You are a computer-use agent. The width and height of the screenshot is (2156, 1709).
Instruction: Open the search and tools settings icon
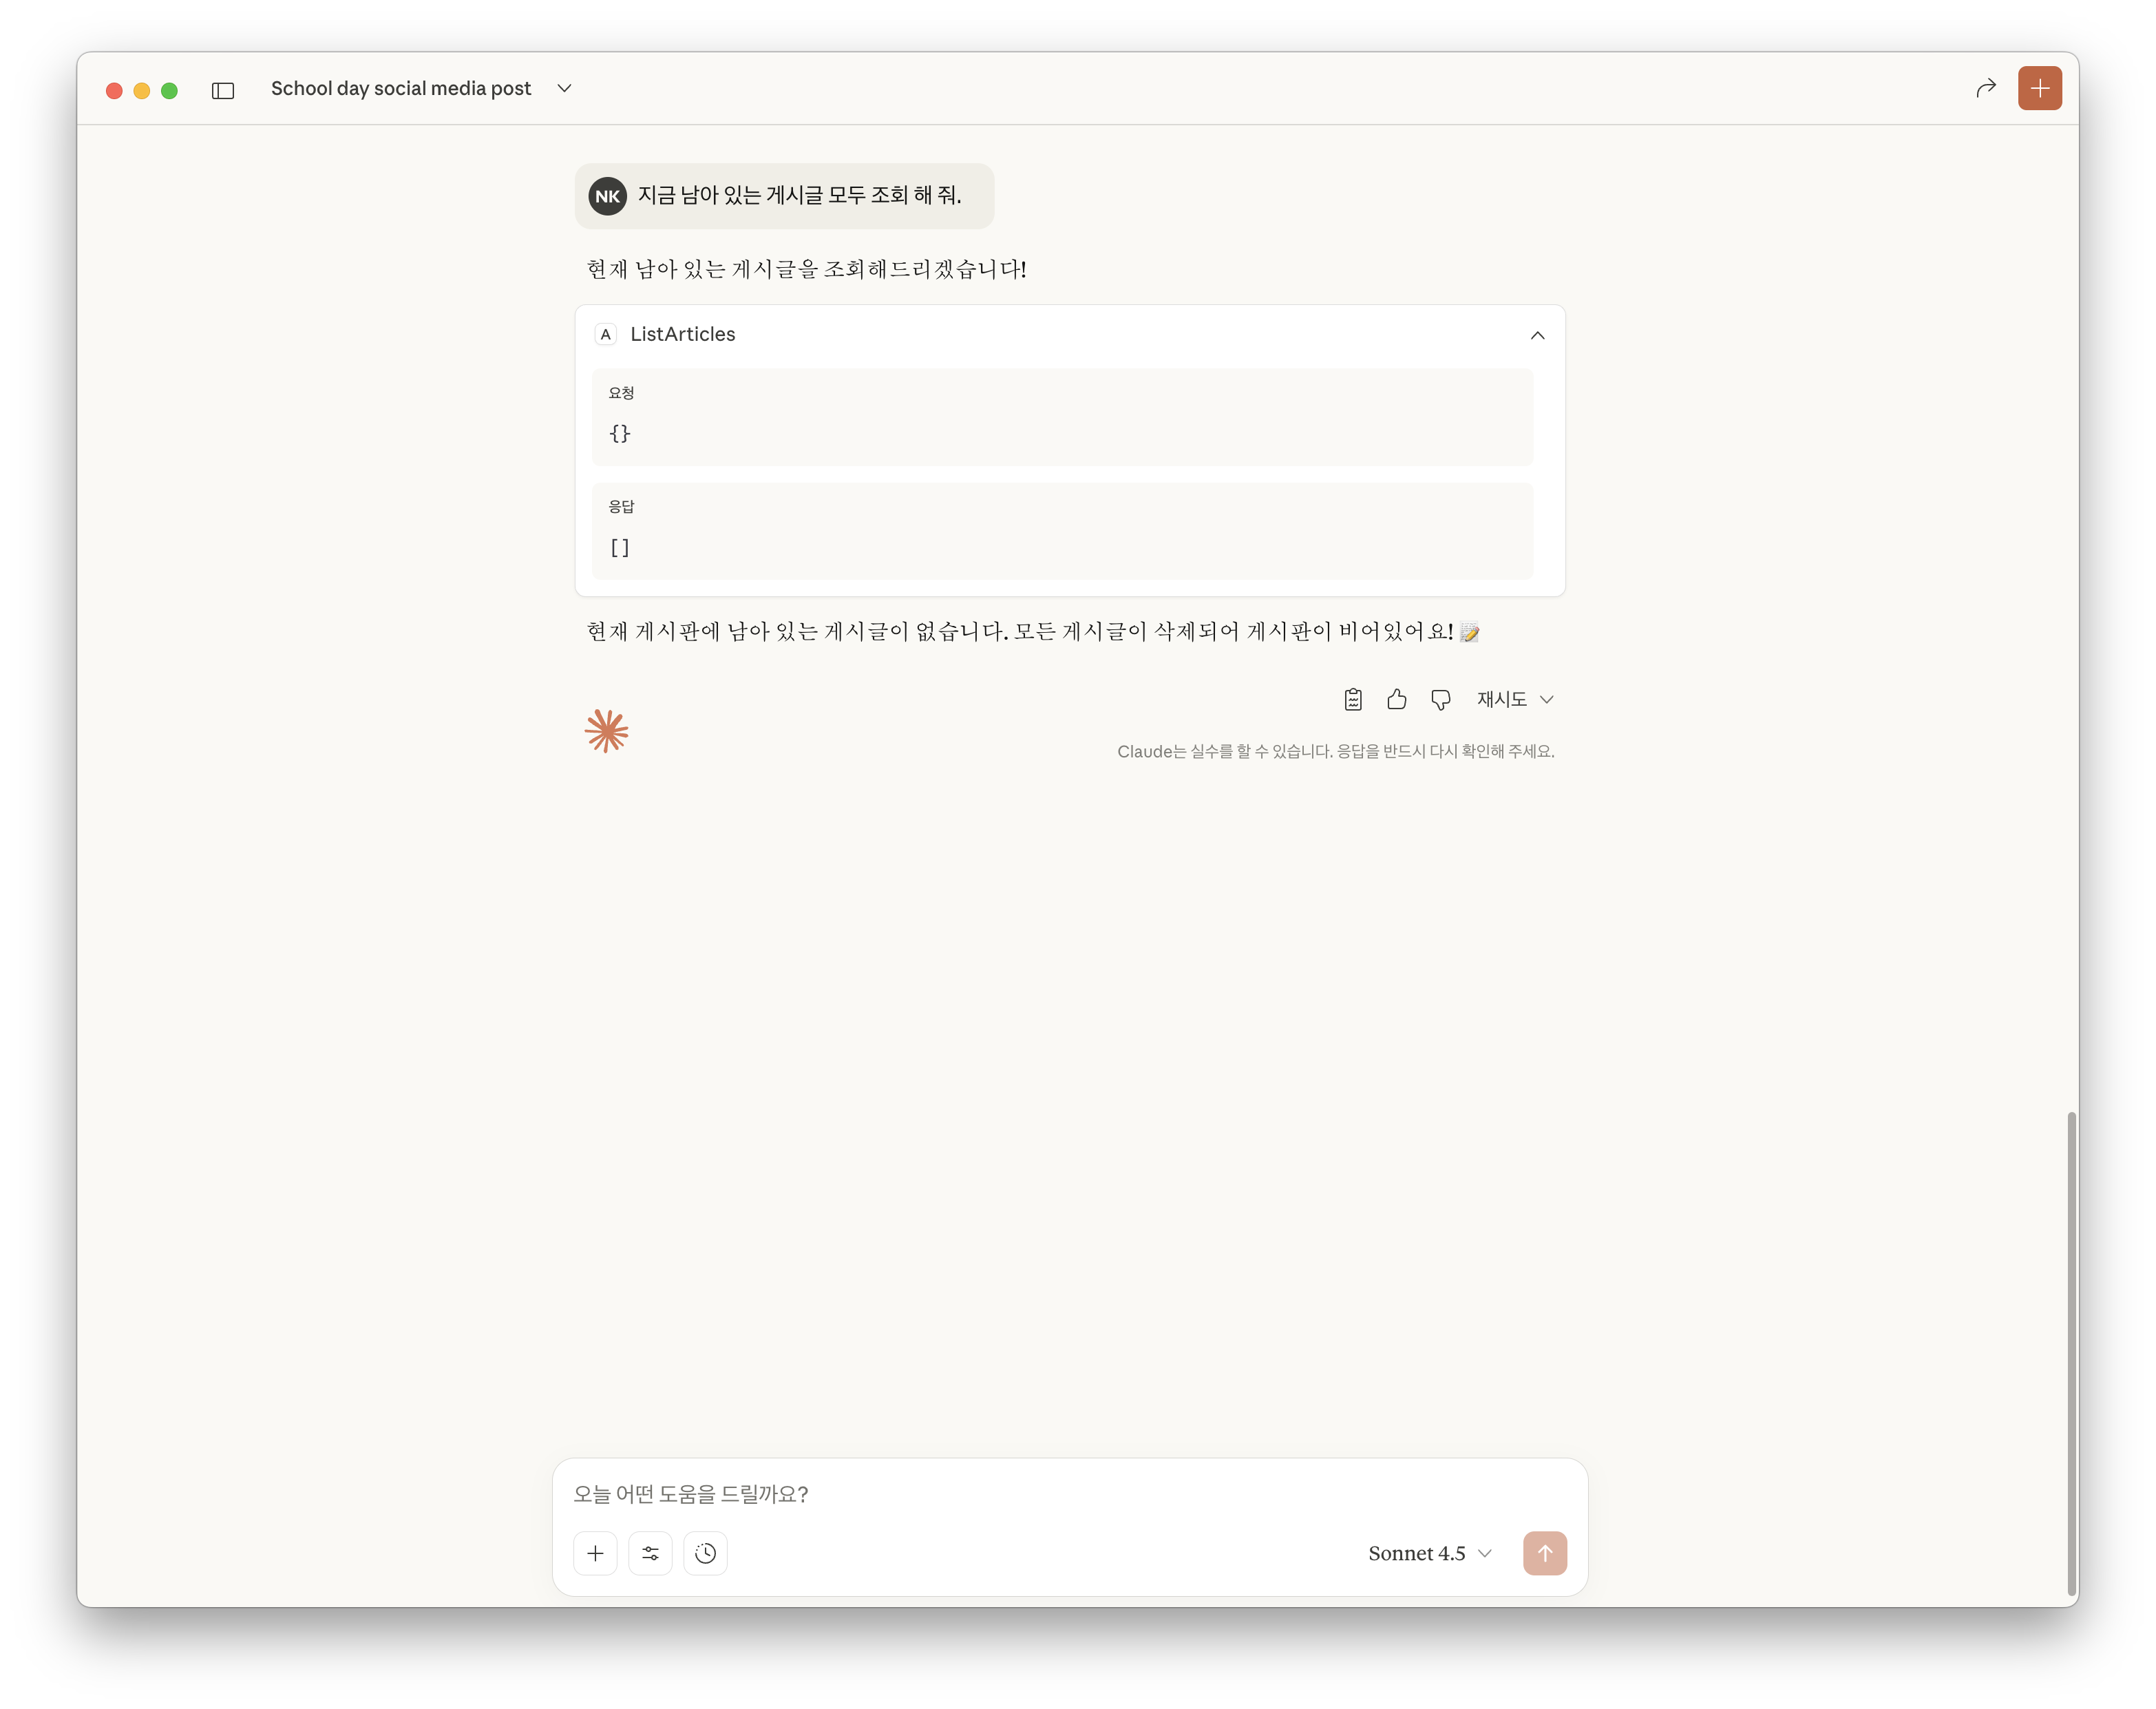click(x=650, y=1553)
